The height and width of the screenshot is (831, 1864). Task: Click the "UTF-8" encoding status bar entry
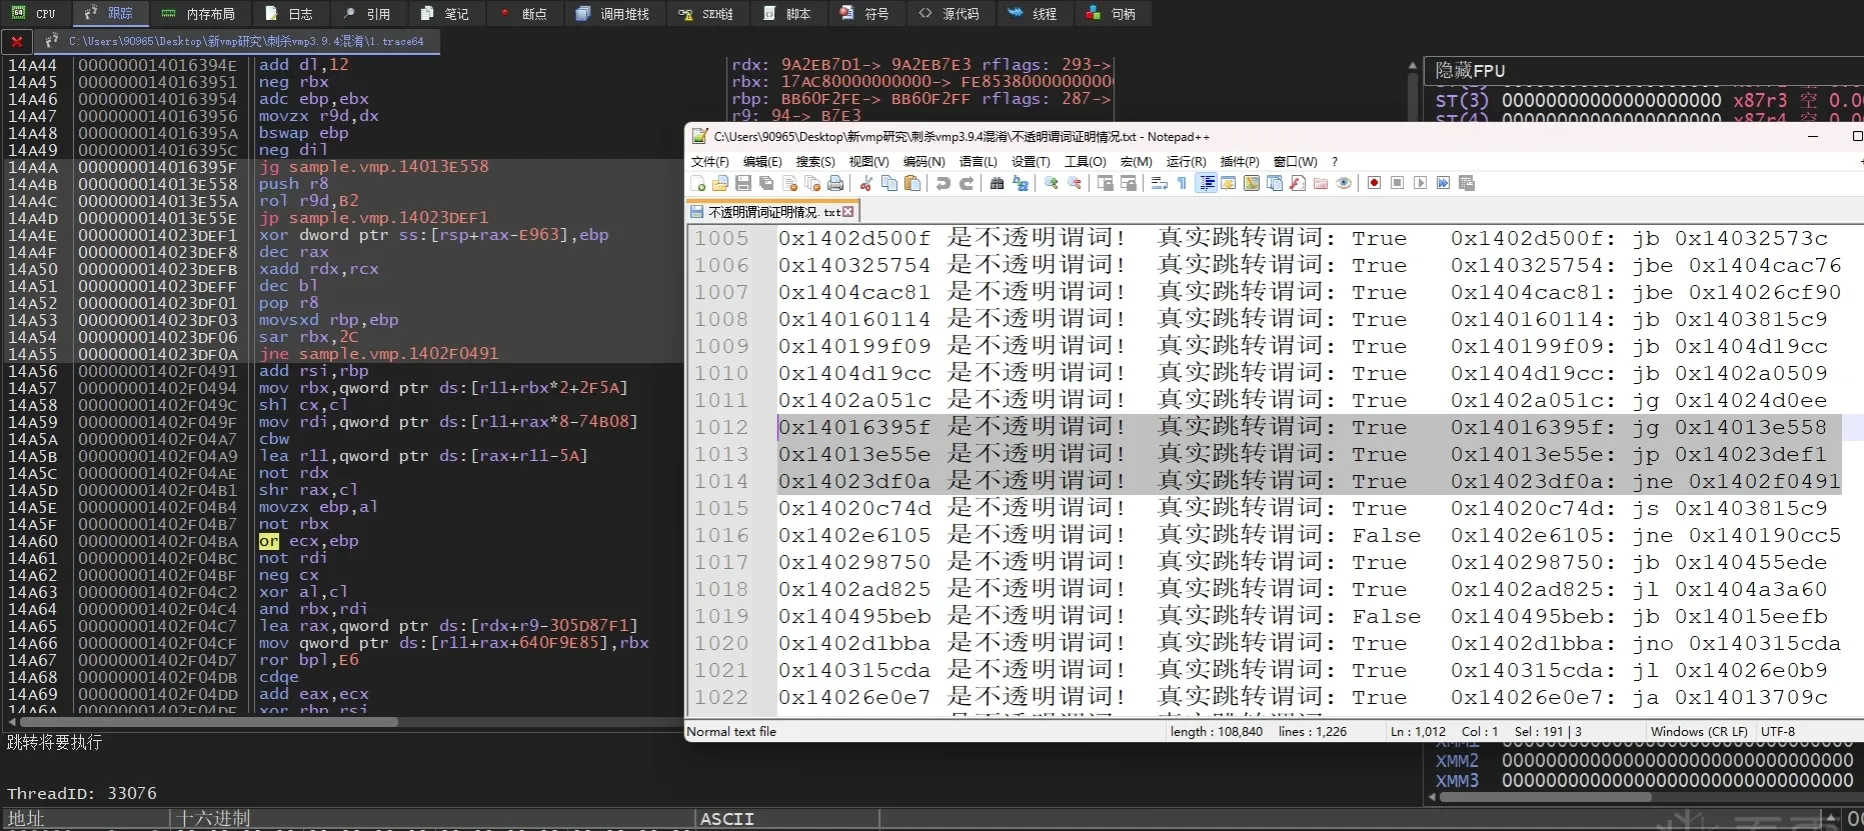pyautogui.click(x=1778, y=732)
